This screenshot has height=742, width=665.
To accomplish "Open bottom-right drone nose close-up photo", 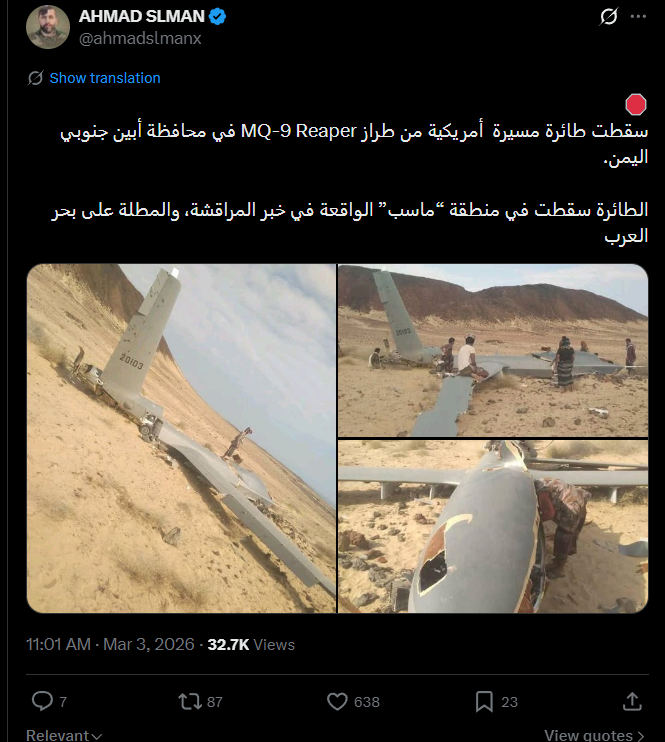I will pyautogui.click(x=493, y=526).
